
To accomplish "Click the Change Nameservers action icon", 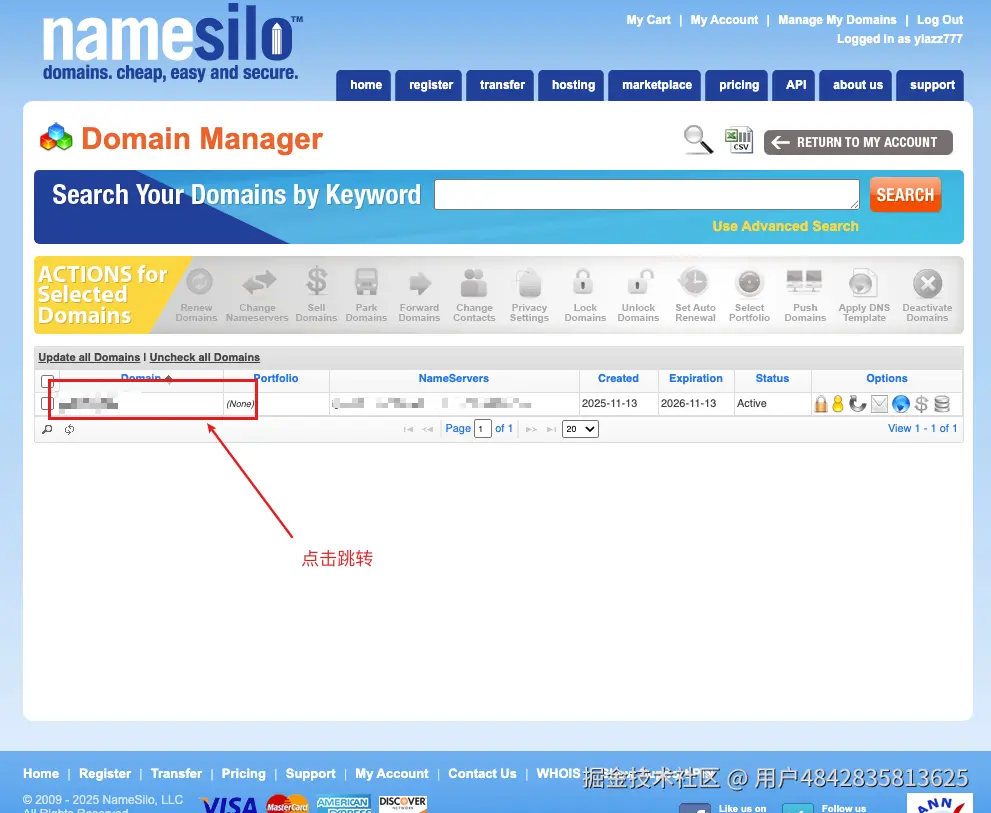I will (258, 282).
